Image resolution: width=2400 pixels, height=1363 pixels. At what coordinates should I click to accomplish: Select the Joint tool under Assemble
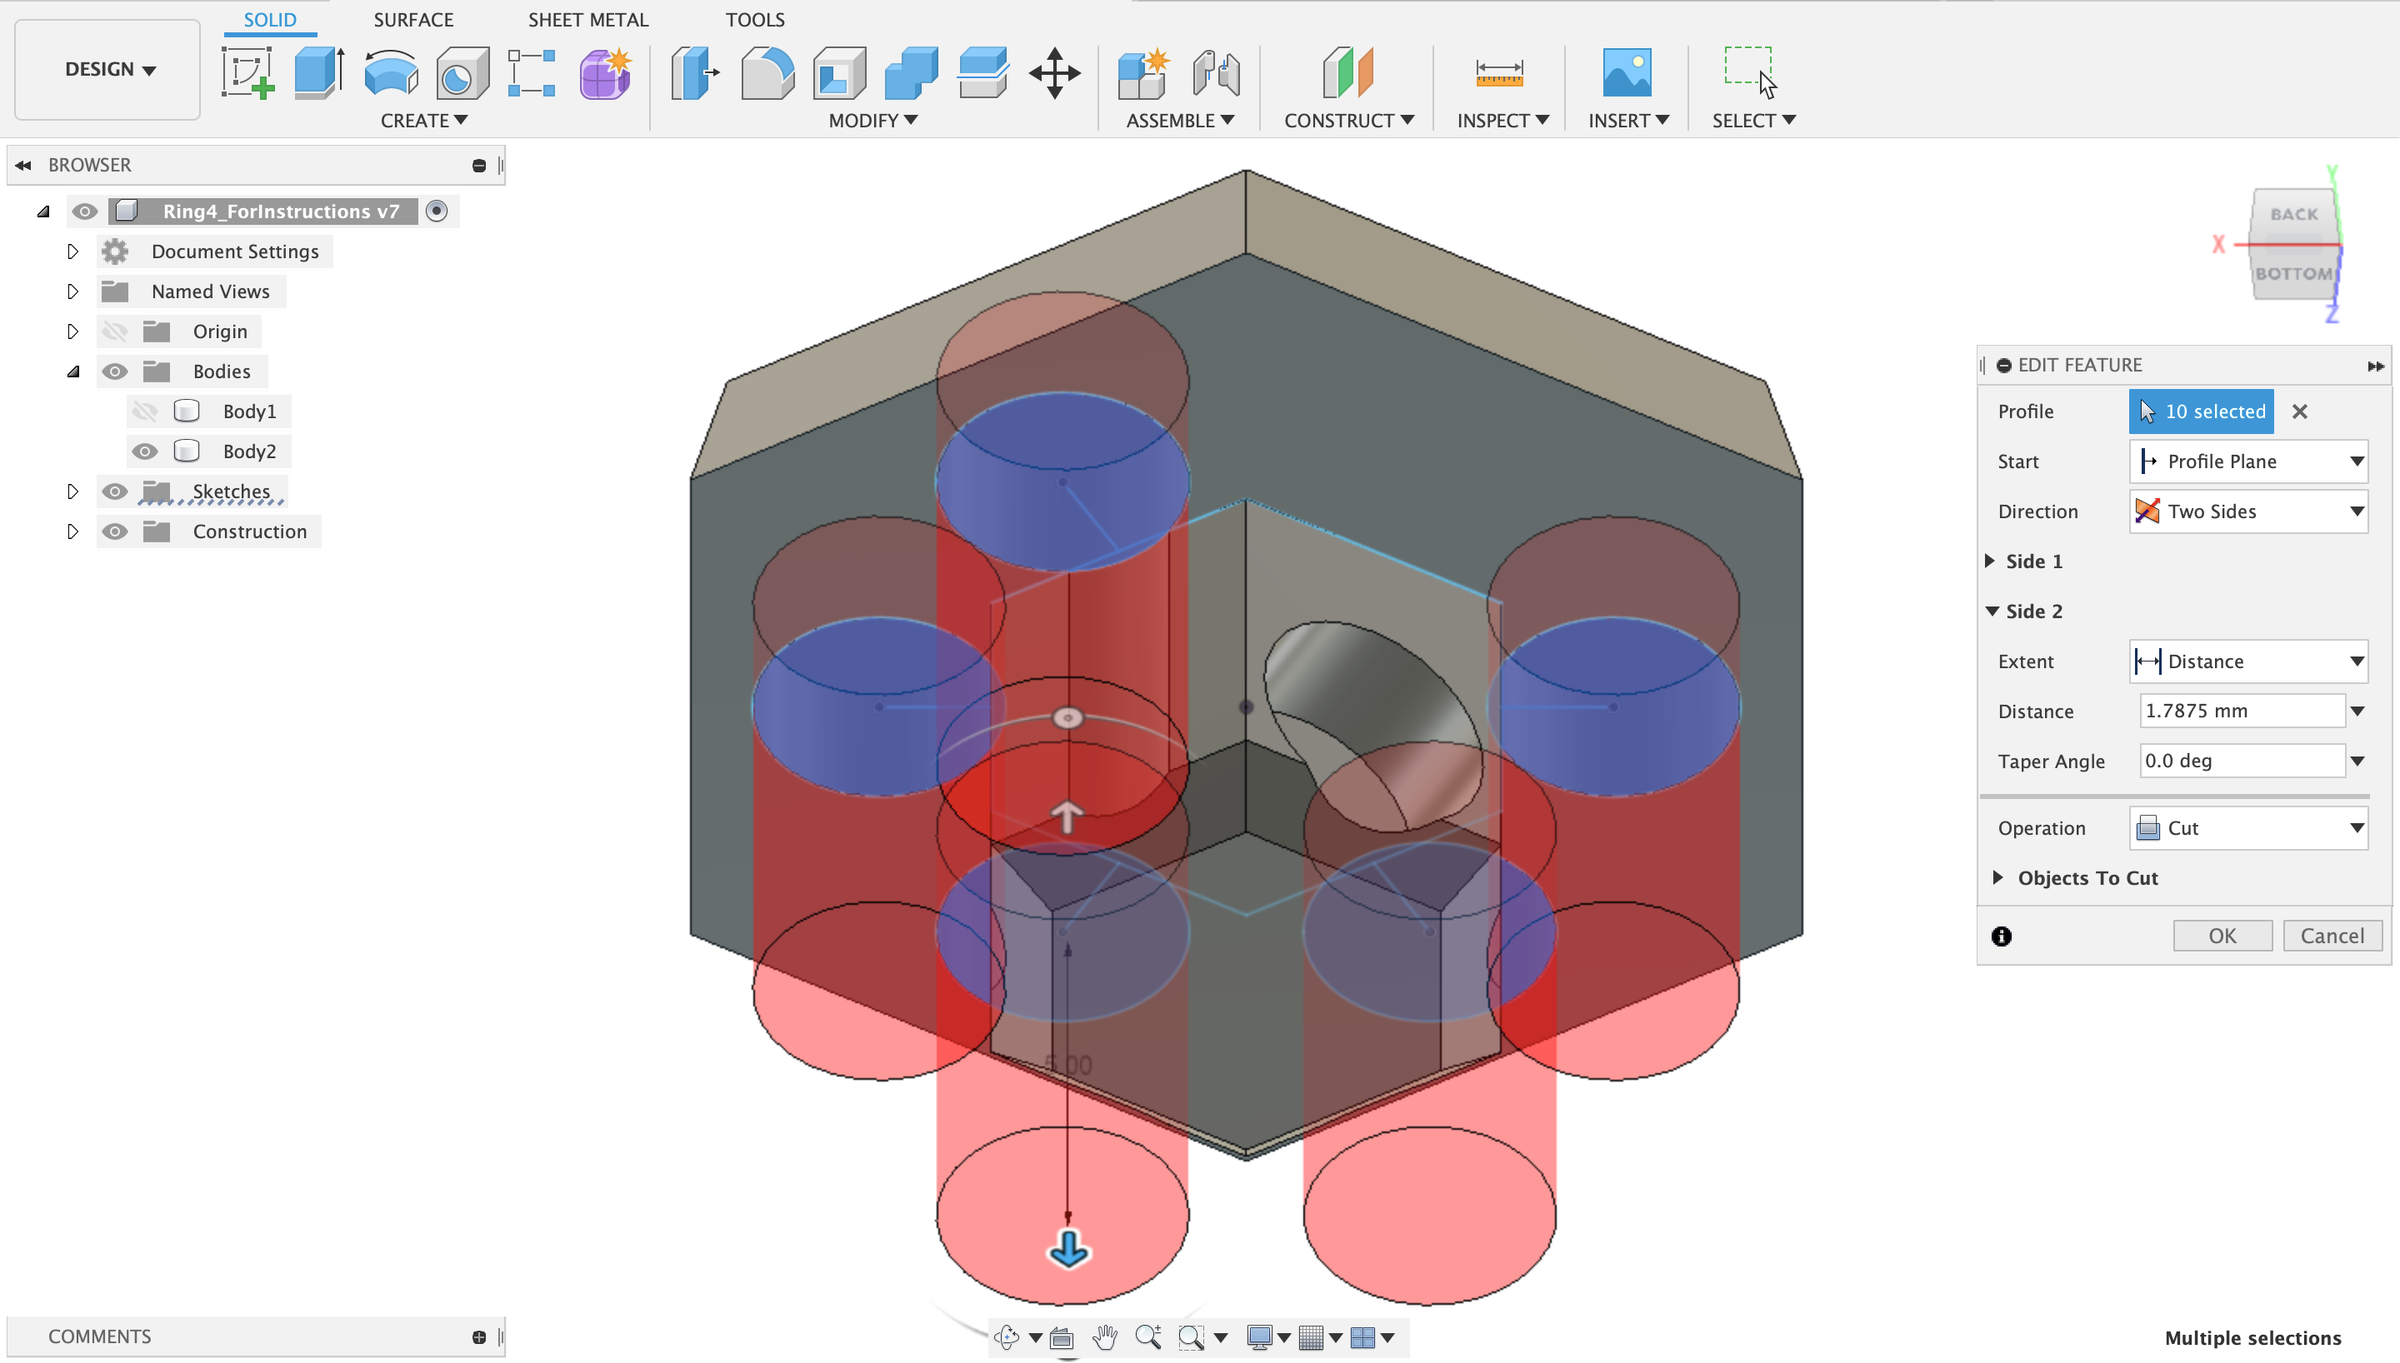[1216, 73]
